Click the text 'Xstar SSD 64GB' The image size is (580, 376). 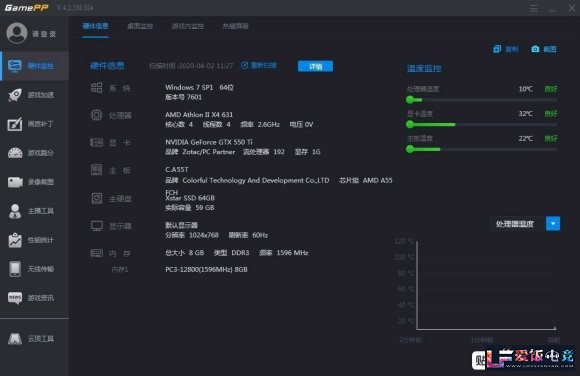pyautogui.click(x=190, y=198)
